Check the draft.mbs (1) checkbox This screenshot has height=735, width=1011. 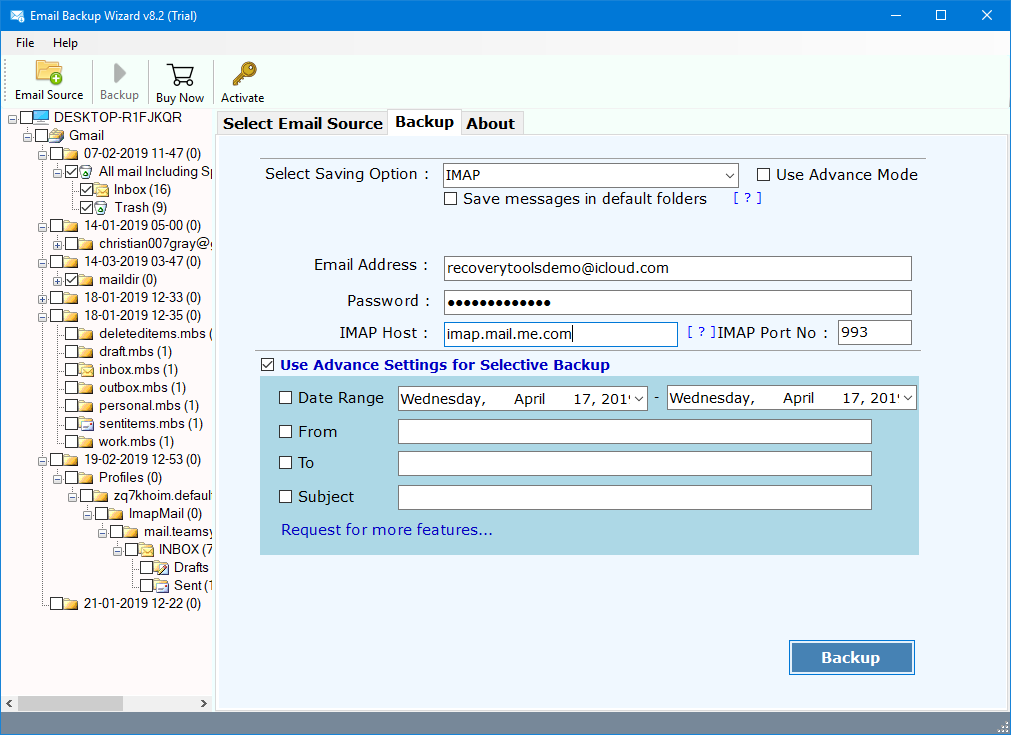point(71,351)
